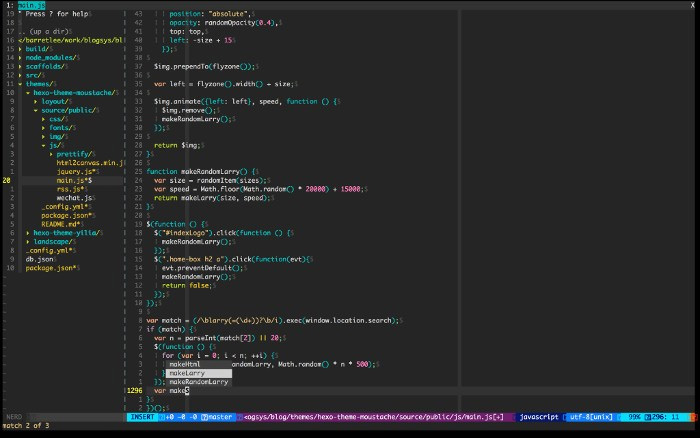Image resolution: width=700 pixels, height=438 pixels.
Task: Click the "Press ? for help" hint
Action: tap(55, 14)
